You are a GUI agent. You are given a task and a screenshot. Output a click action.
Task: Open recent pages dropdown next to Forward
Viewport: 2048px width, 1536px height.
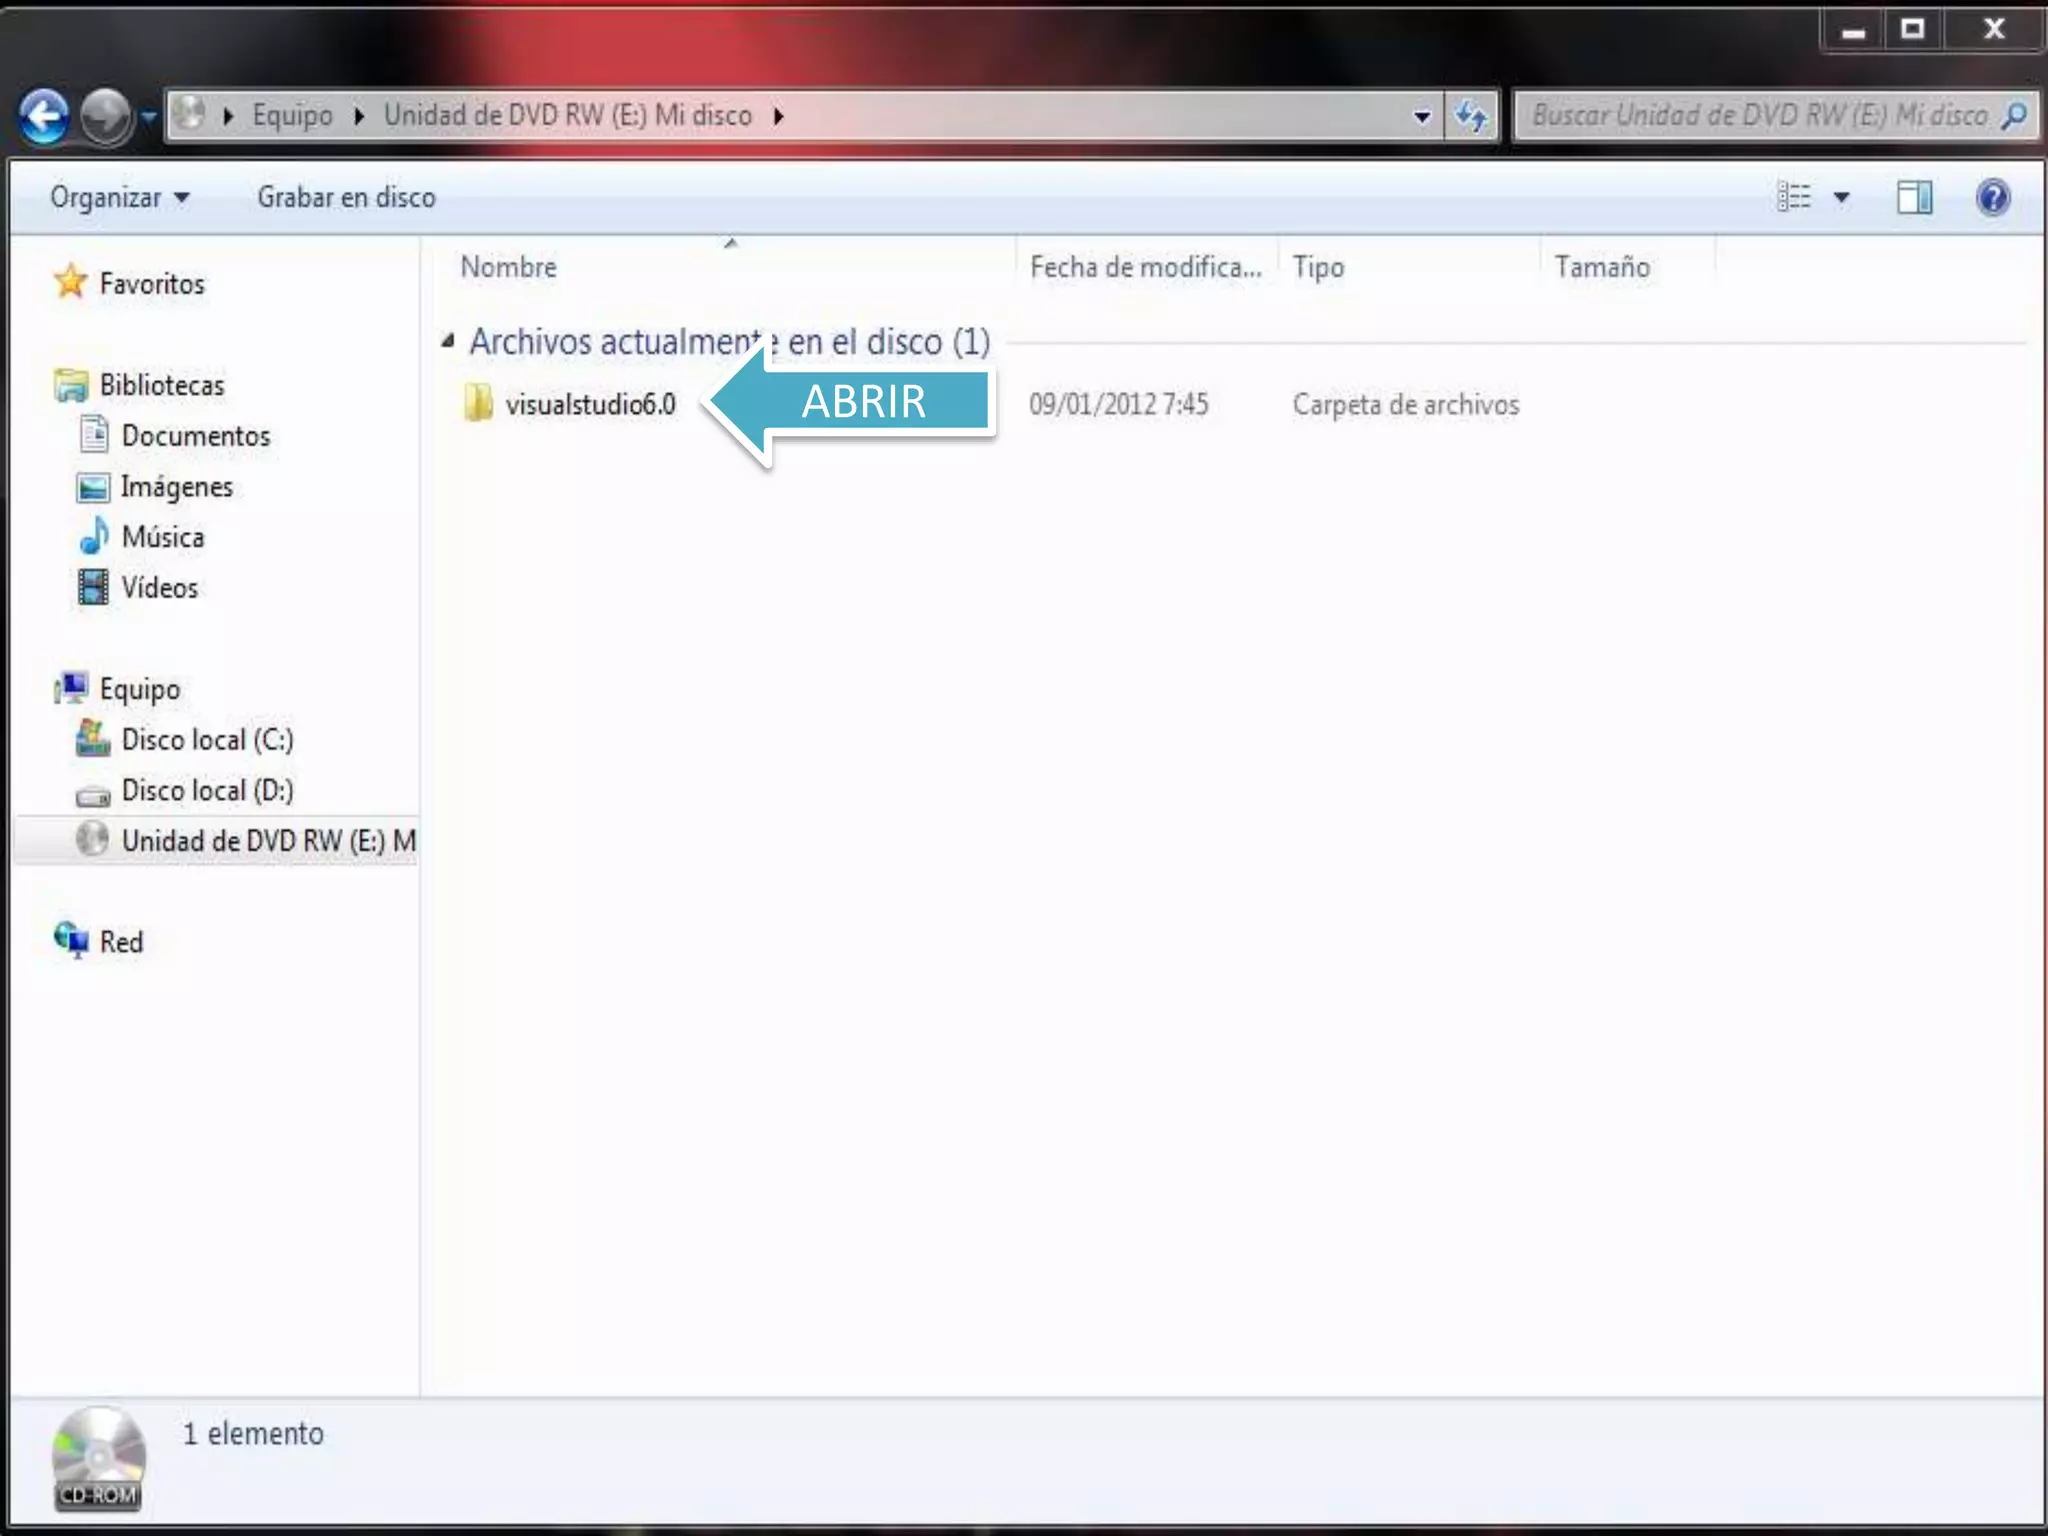tap(149, 117)
